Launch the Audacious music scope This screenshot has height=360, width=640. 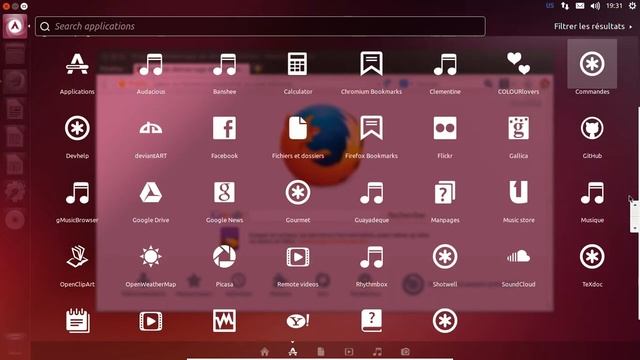[151, 64]
